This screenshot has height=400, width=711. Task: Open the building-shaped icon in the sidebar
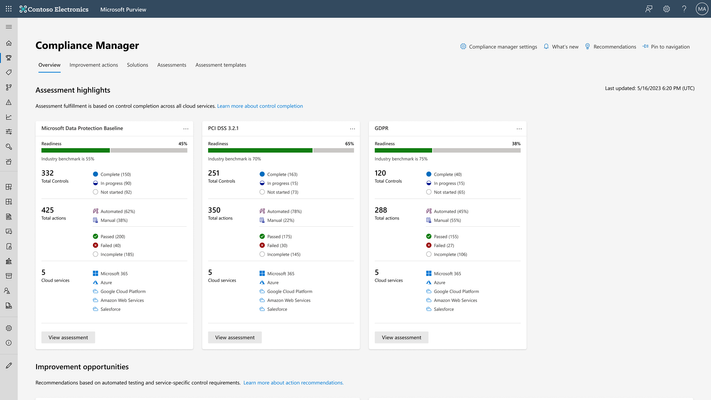click(x=9, y=261)
